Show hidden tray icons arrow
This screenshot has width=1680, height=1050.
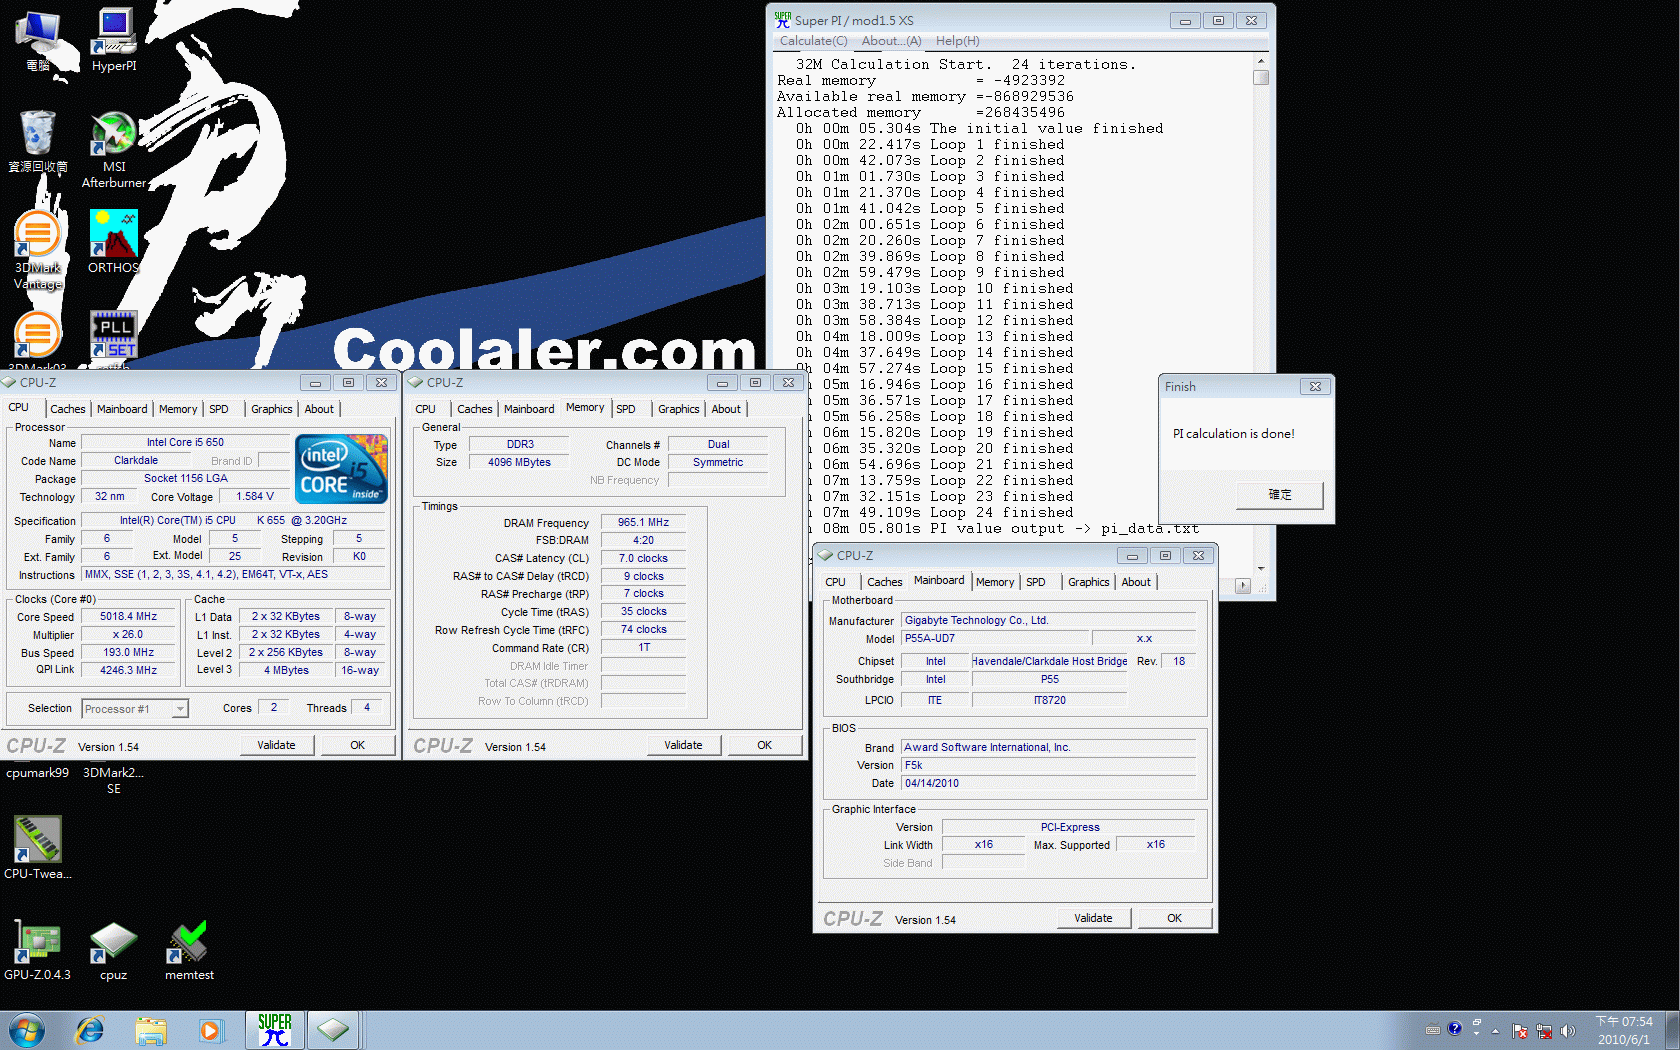pos(1495,1030)
